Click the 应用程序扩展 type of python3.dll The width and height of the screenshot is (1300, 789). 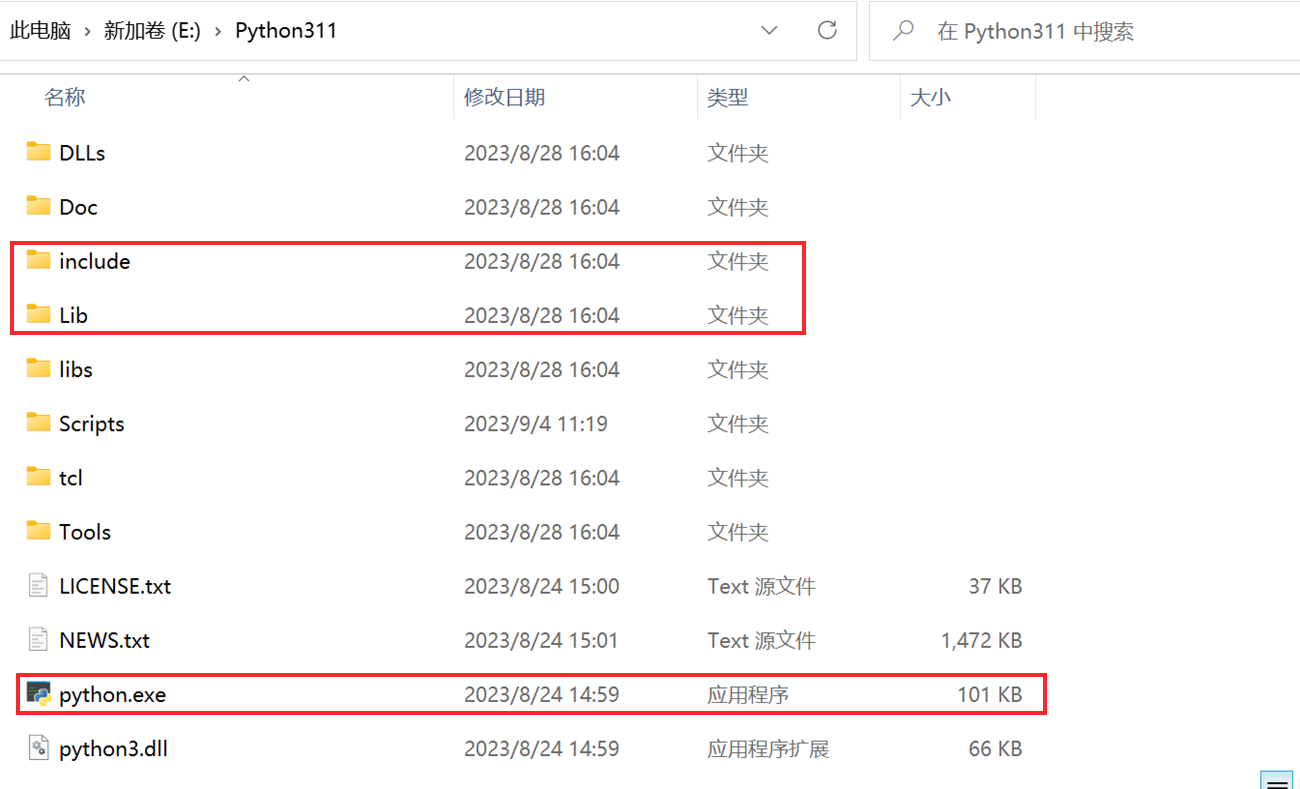tap(768, 748)
